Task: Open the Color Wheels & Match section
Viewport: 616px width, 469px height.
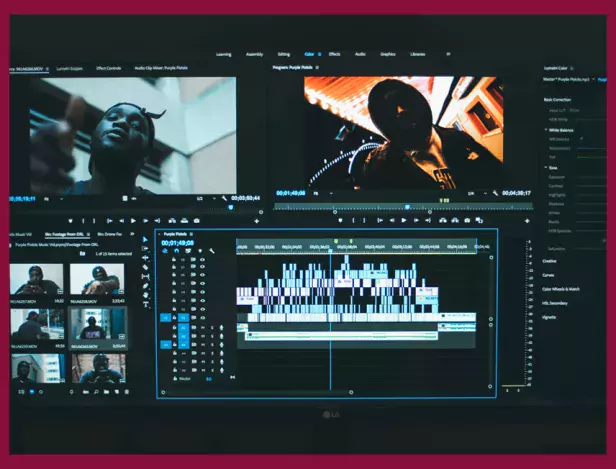Action: [561, 289]
